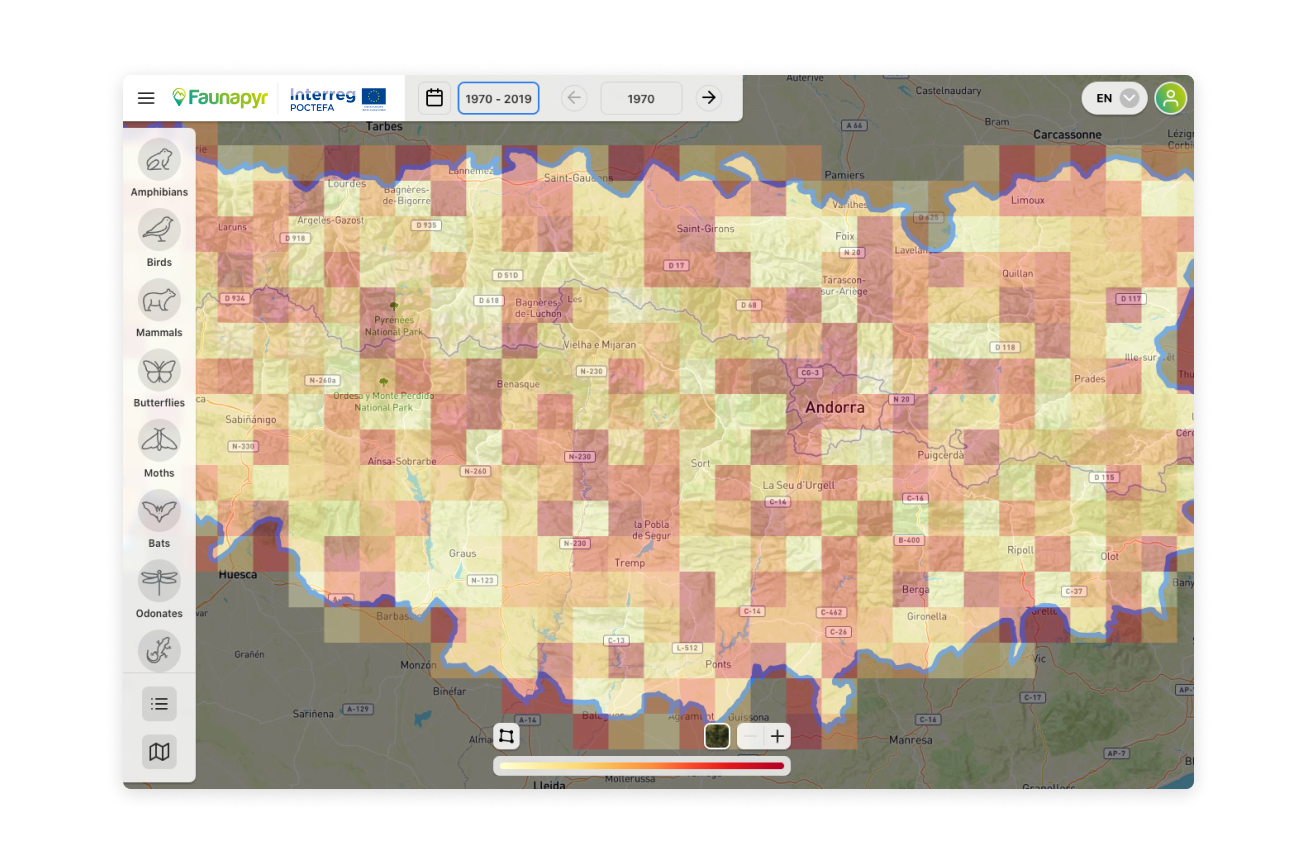The image size is (1296, 864).
Task: Go to the previous year arrow
Action: coord(574,98)
